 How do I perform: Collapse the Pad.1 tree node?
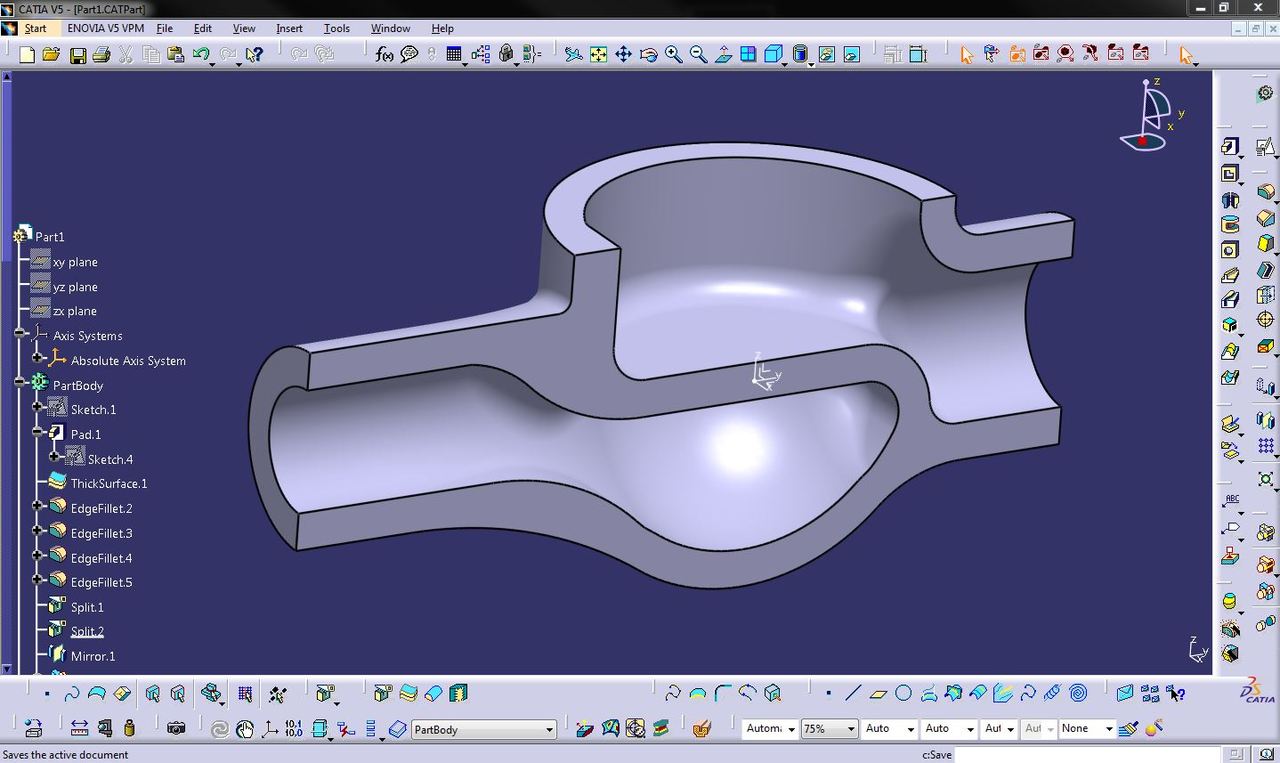pyautogui.click(x=38, y=432)
